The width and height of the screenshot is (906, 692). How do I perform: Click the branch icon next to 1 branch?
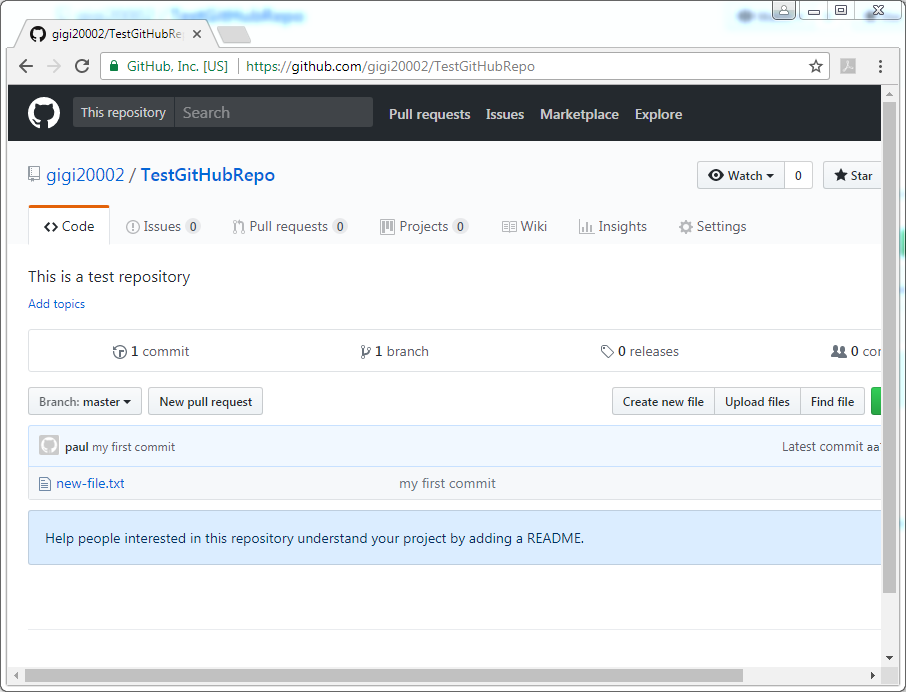pos(365,352)
